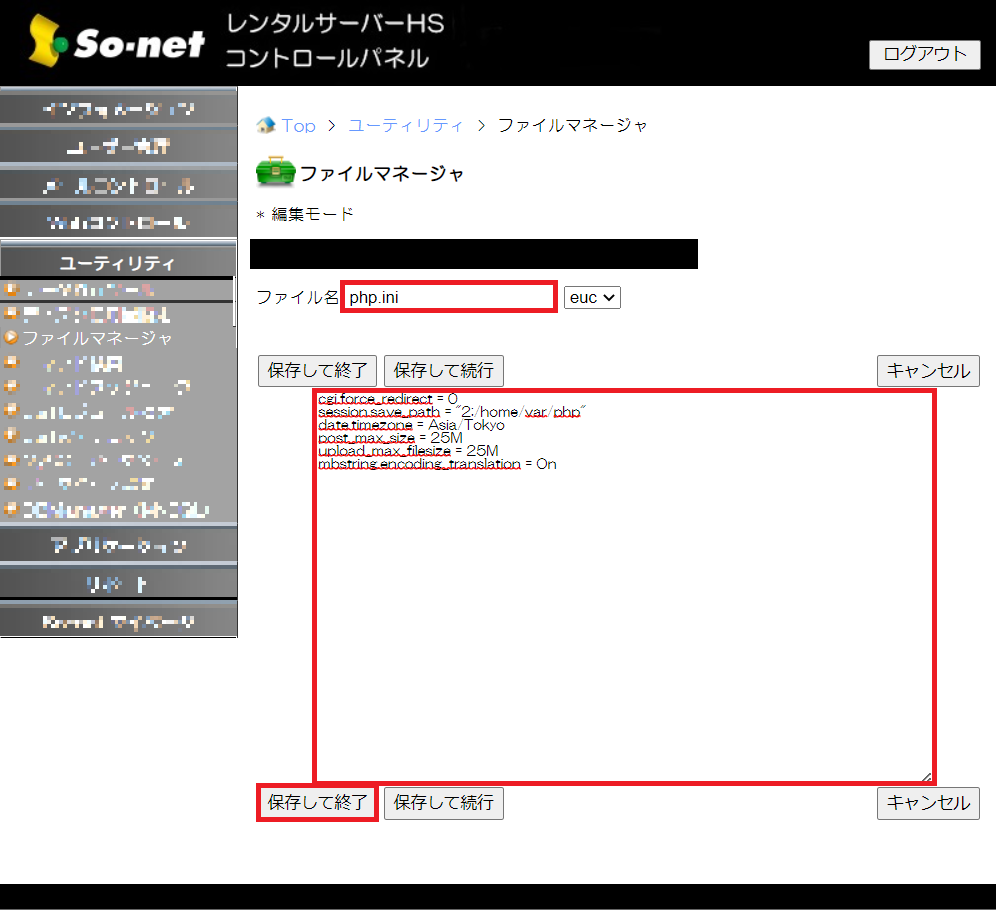The image size is (996, 910).
Task: Click the home icon in the breadcrumb
Action: [265, 125]
